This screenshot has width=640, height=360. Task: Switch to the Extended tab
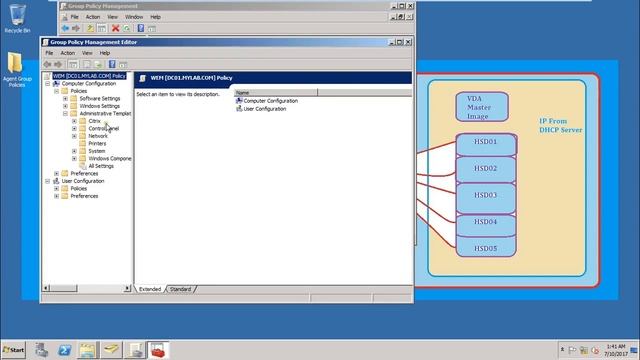tap(150, 289)
